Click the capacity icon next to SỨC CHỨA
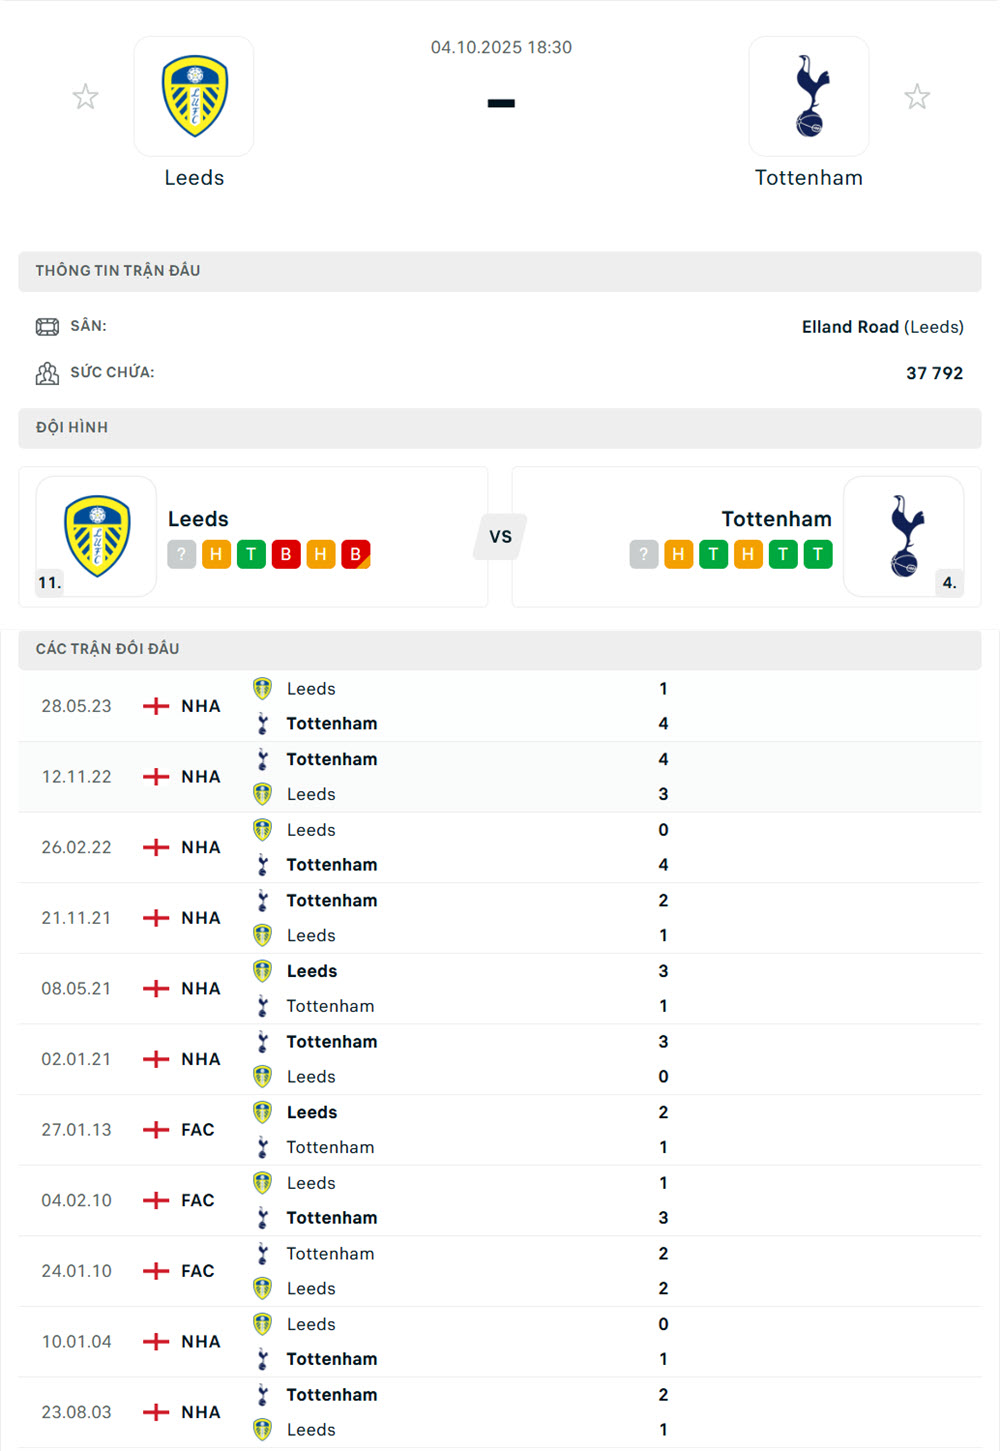 pyautogui.click(x=47, y=372)
